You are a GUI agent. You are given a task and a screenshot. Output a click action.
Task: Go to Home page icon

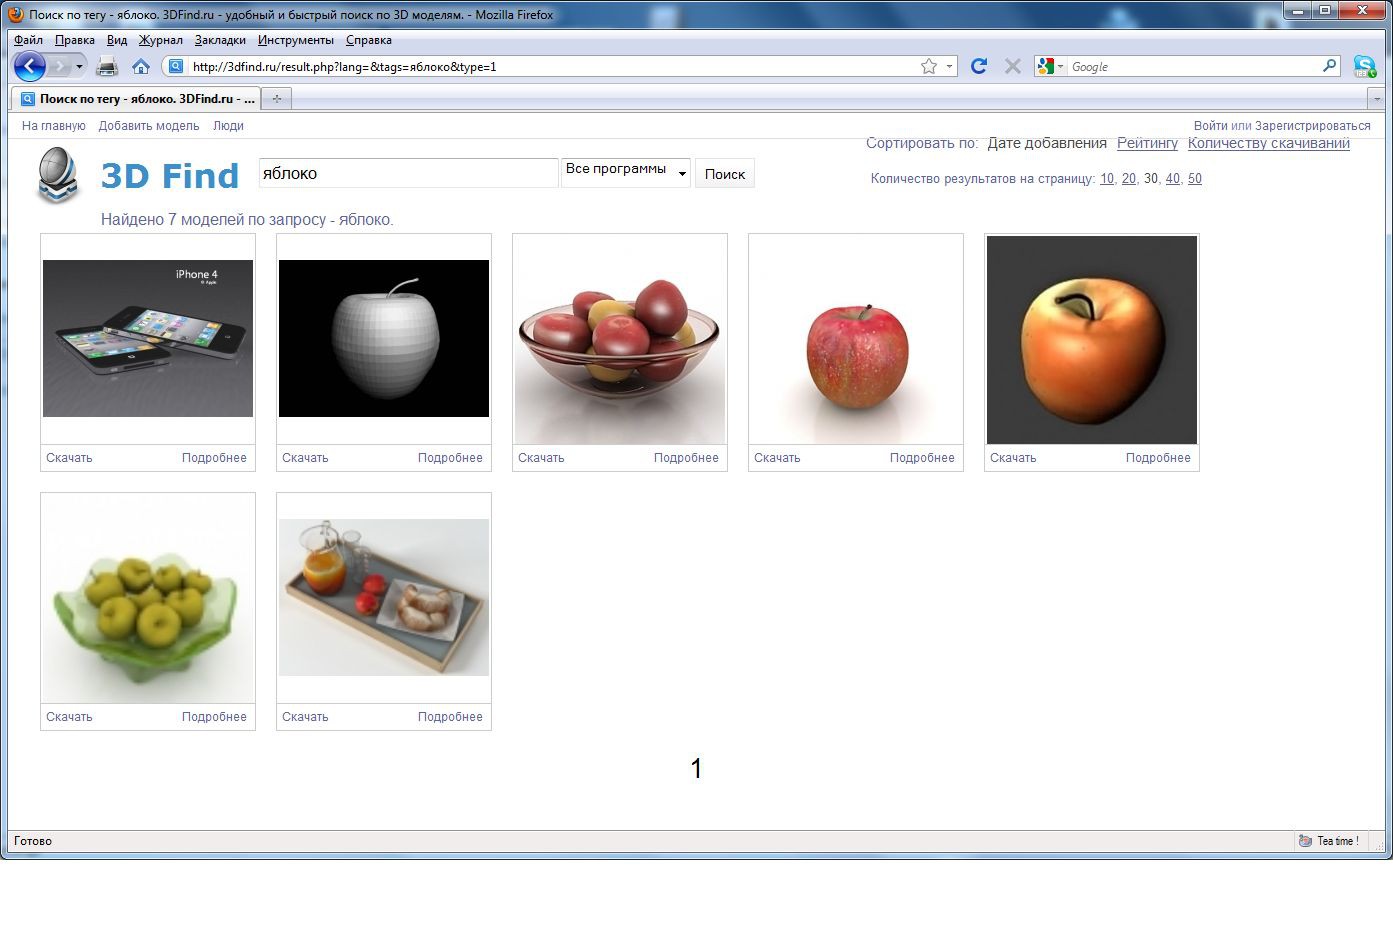(141, 67)
